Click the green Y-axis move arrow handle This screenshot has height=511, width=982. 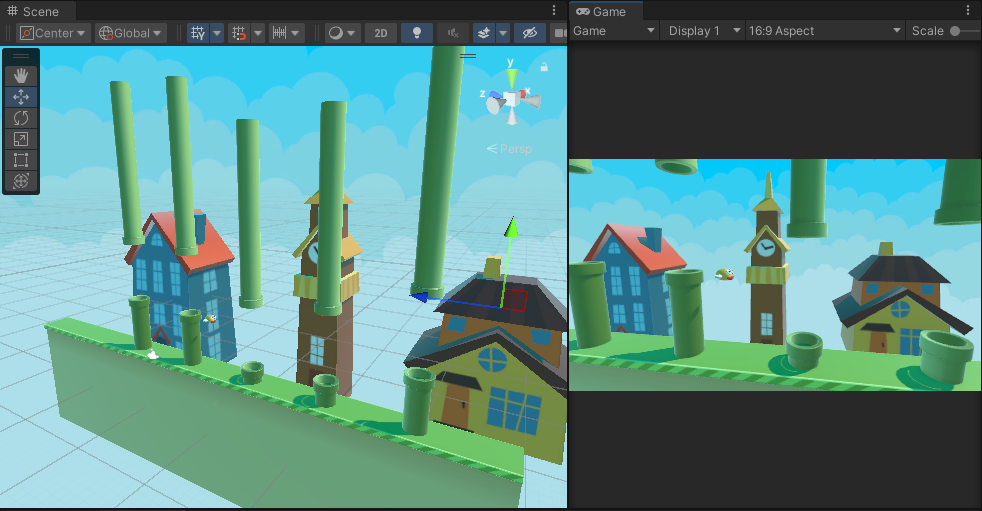[x=512, y=226]
